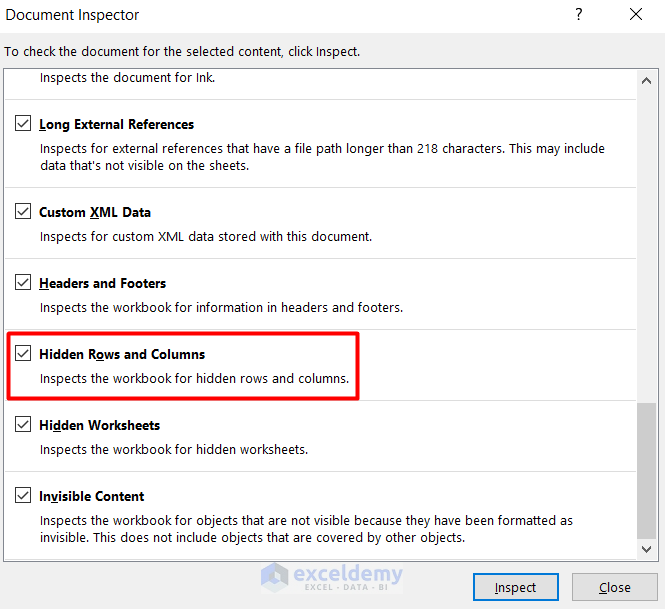The width and height of the screenshot is (665, 609).
Task: Click the scrollbar down arrow
Action: [648, 549]
